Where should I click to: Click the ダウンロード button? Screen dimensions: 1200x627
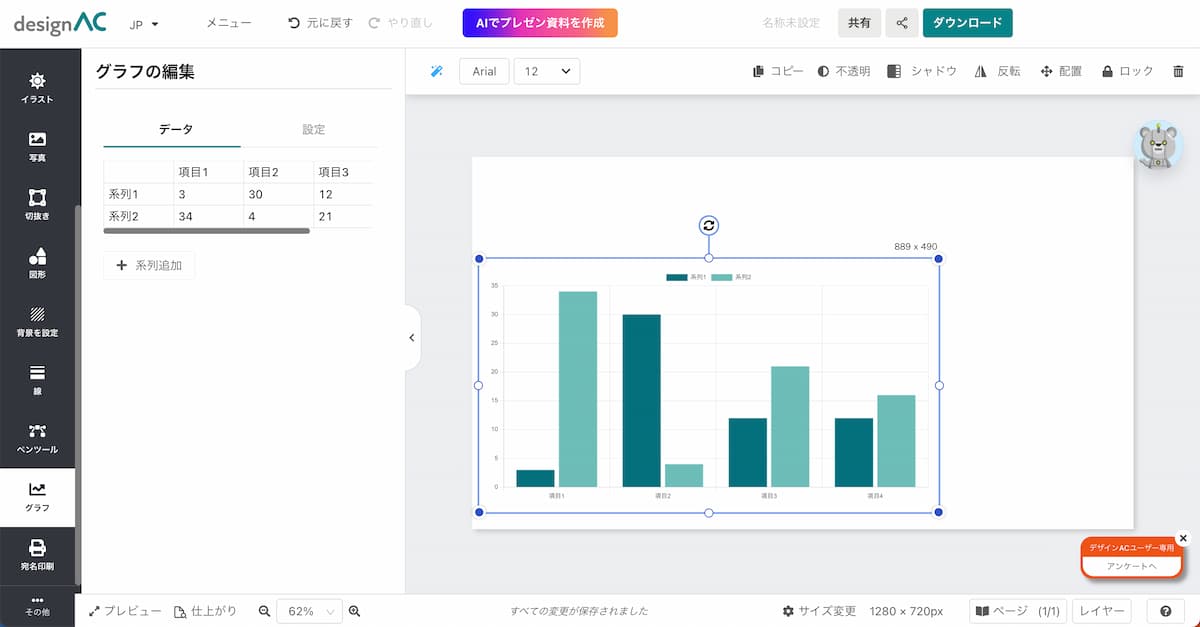967,23
